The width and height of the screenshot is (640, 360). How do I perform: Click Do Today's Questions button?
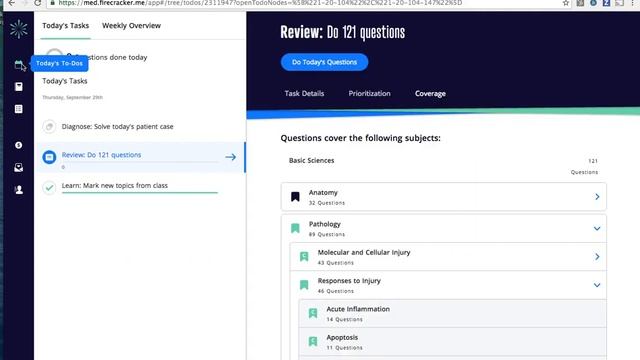point(324,62)
